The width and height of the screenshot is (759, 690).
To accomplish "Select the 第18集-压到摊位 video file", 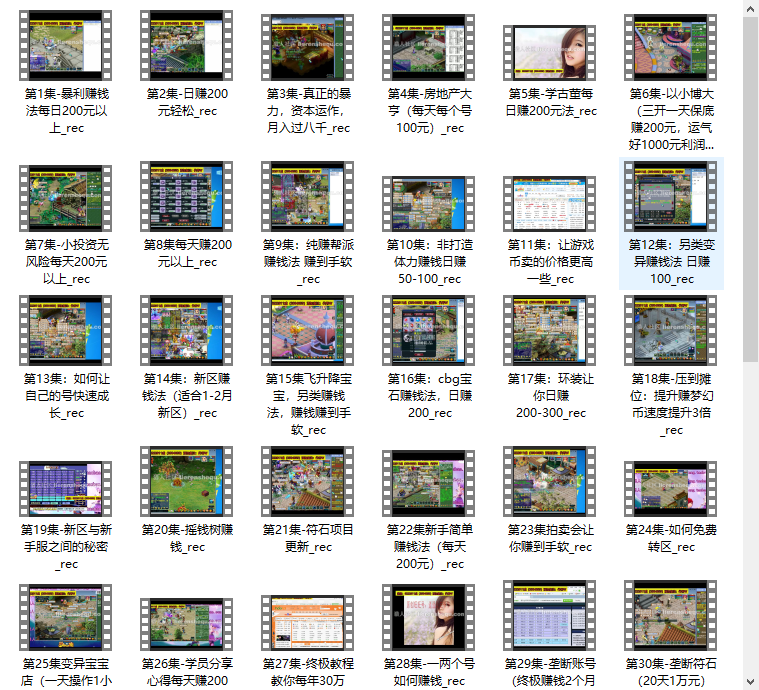I will click(671, 330).
